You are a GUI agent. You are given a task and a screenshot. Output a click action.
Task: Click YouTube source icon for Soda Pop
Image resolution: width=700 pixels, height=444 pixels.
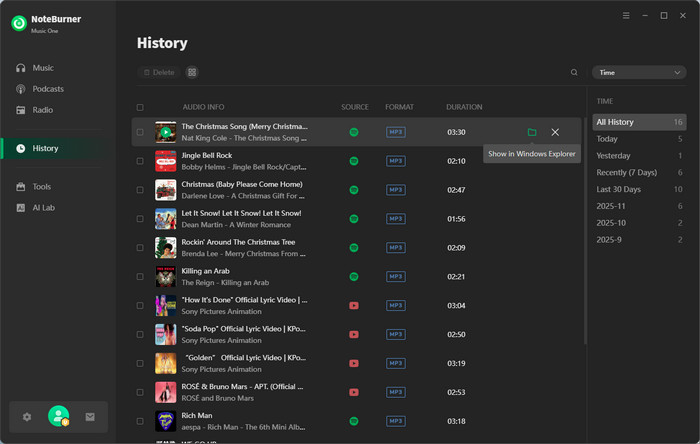354,335
